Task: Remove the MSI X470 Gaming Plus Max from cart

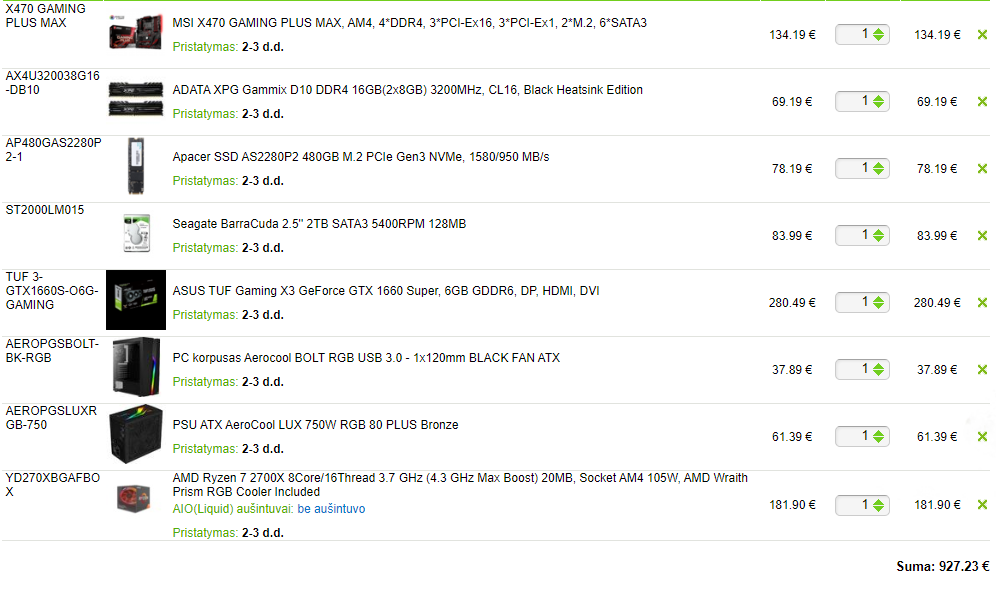Action: click(x=982, y=35)
